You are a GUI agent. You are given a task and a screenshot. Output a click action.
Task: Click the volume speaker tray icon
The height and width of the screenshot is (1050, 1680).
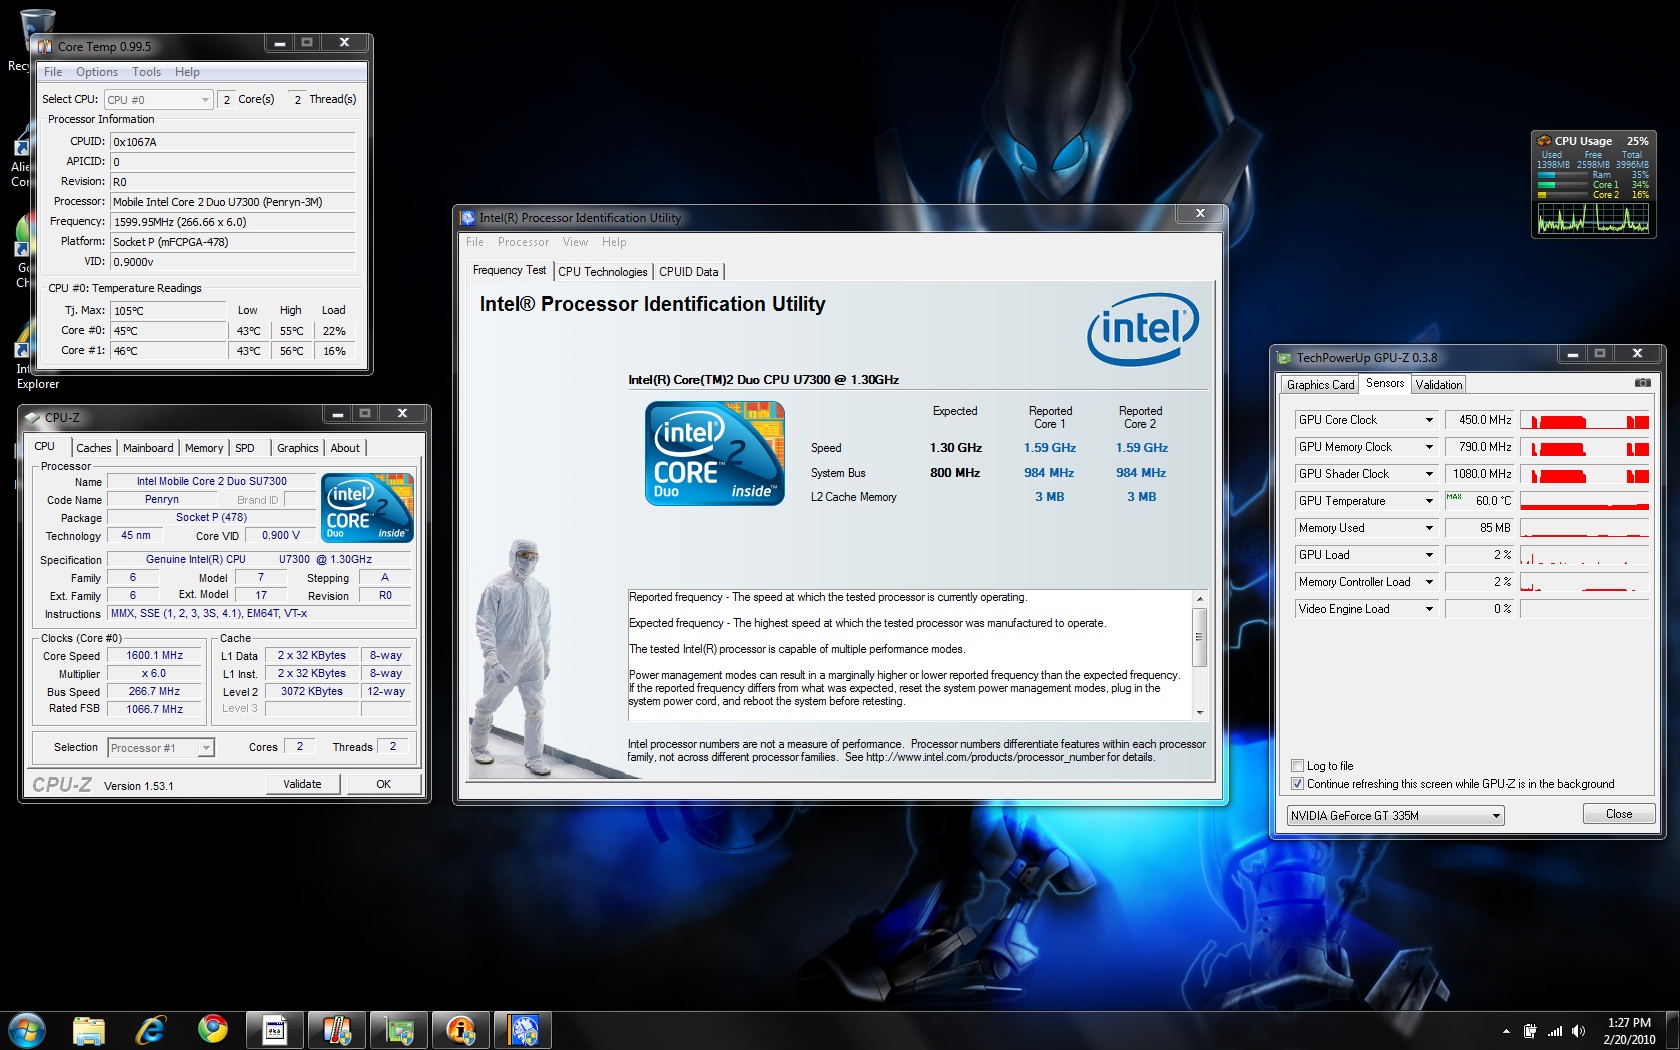1578,1031
